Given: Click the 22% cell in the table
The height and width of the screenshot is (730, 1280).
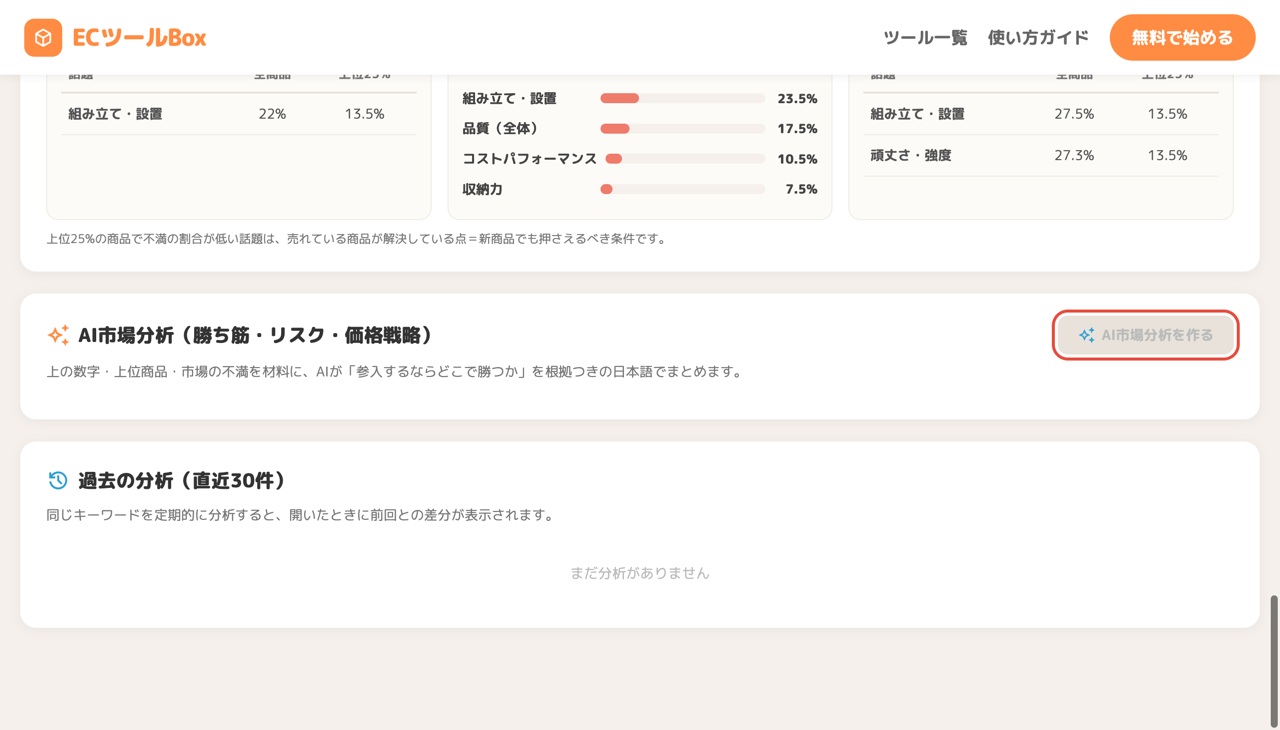Looking at the screenshot, I should [272, 114].
